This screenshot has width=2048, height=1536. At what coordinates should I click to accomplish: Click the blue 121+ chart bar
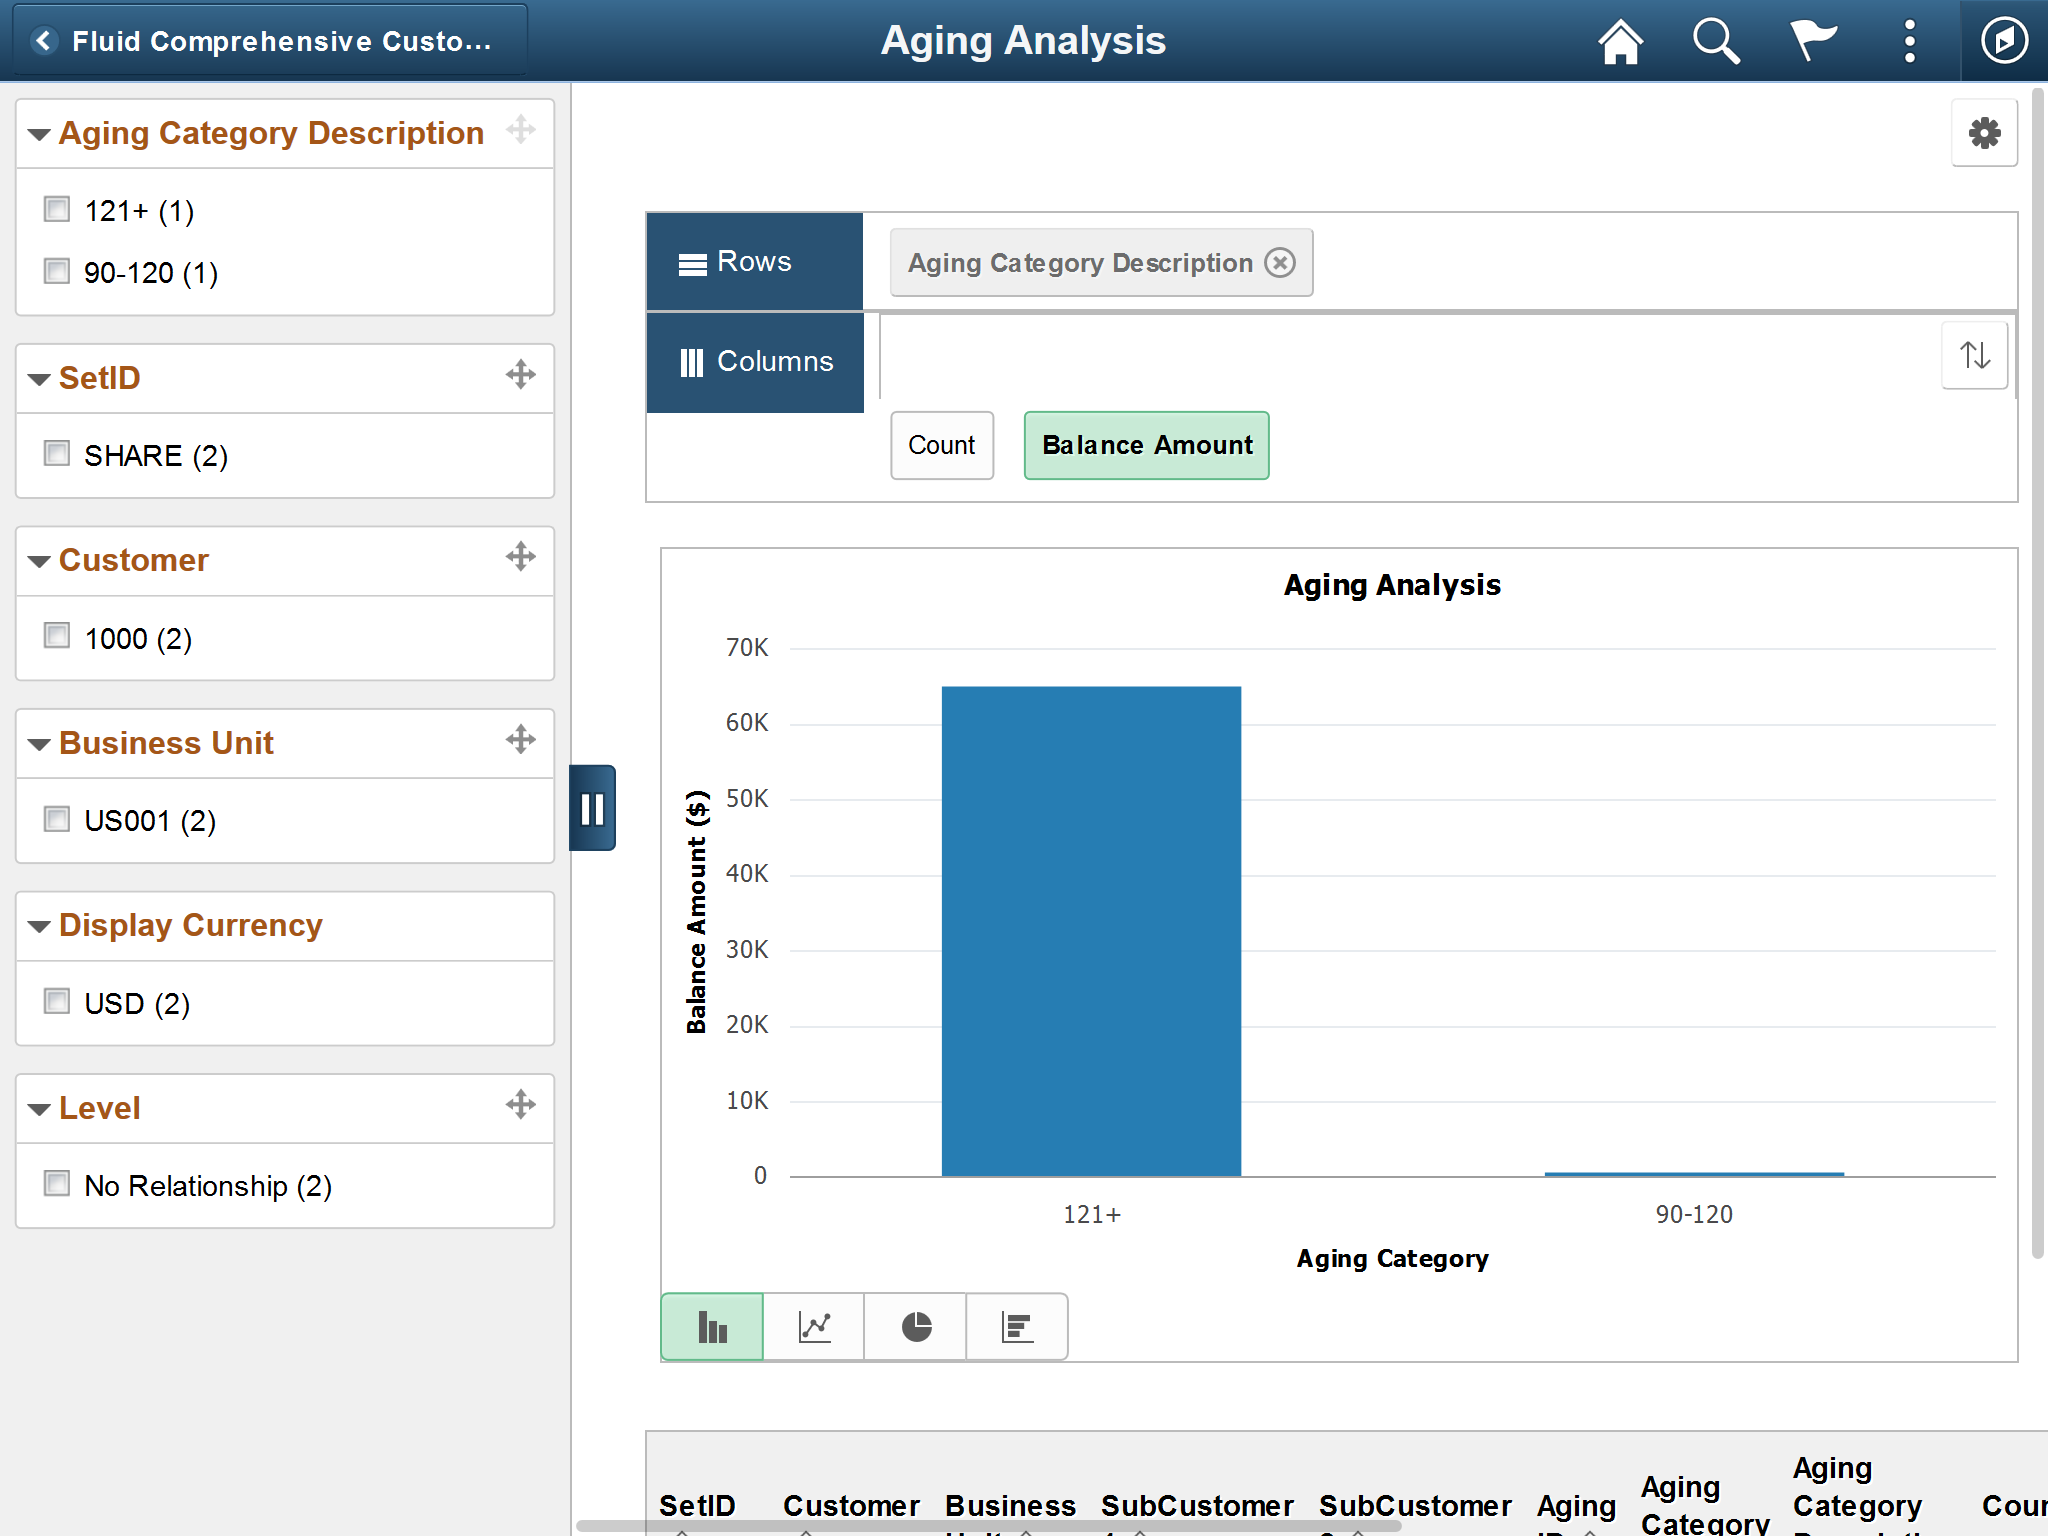pyautogui.click(x=1091, y=930)
